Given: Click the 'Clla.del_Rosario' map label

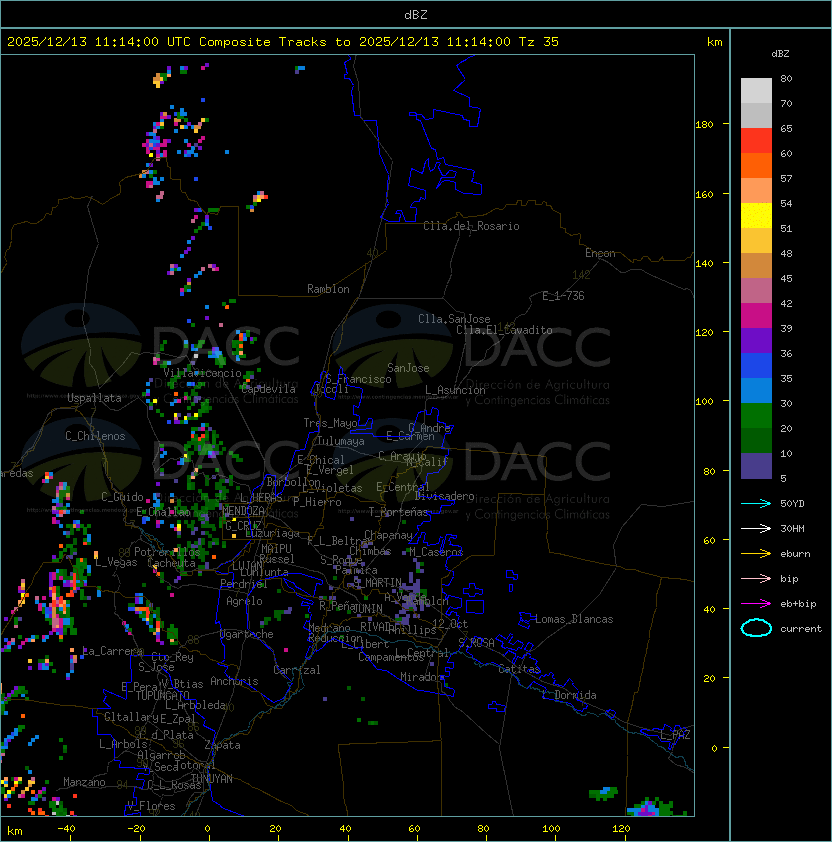Looking at the screenshot, I should [x=471, y=226].
